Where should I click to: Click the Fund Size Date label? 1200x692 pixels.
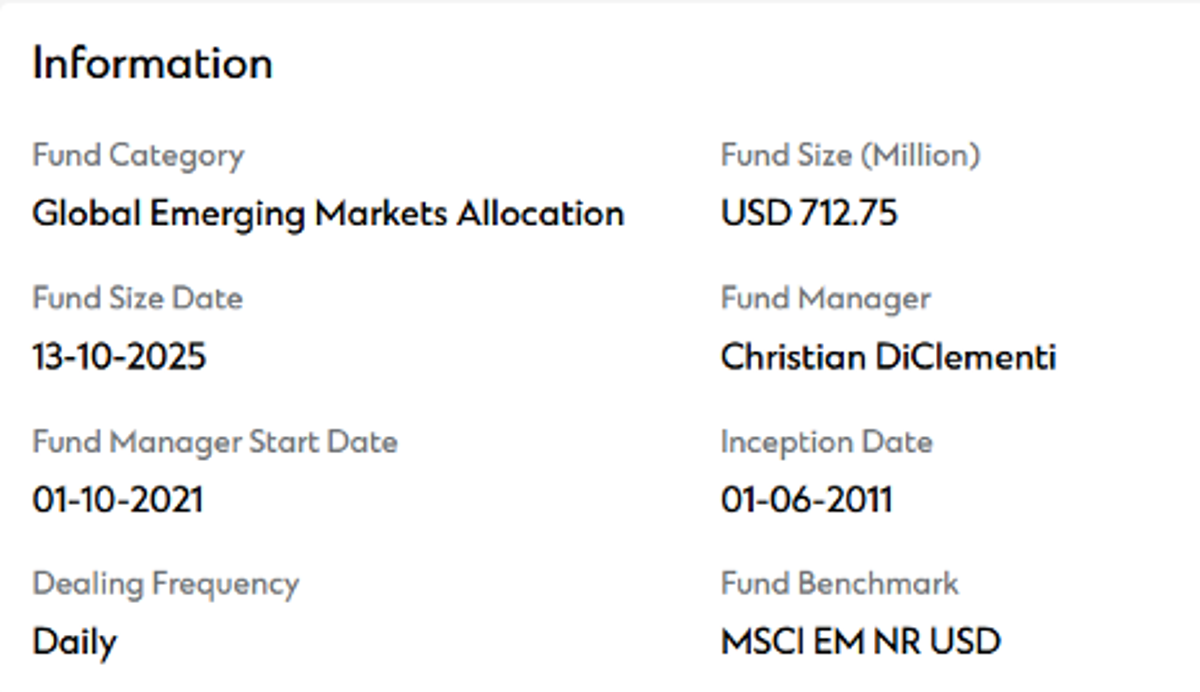[138, 299]
